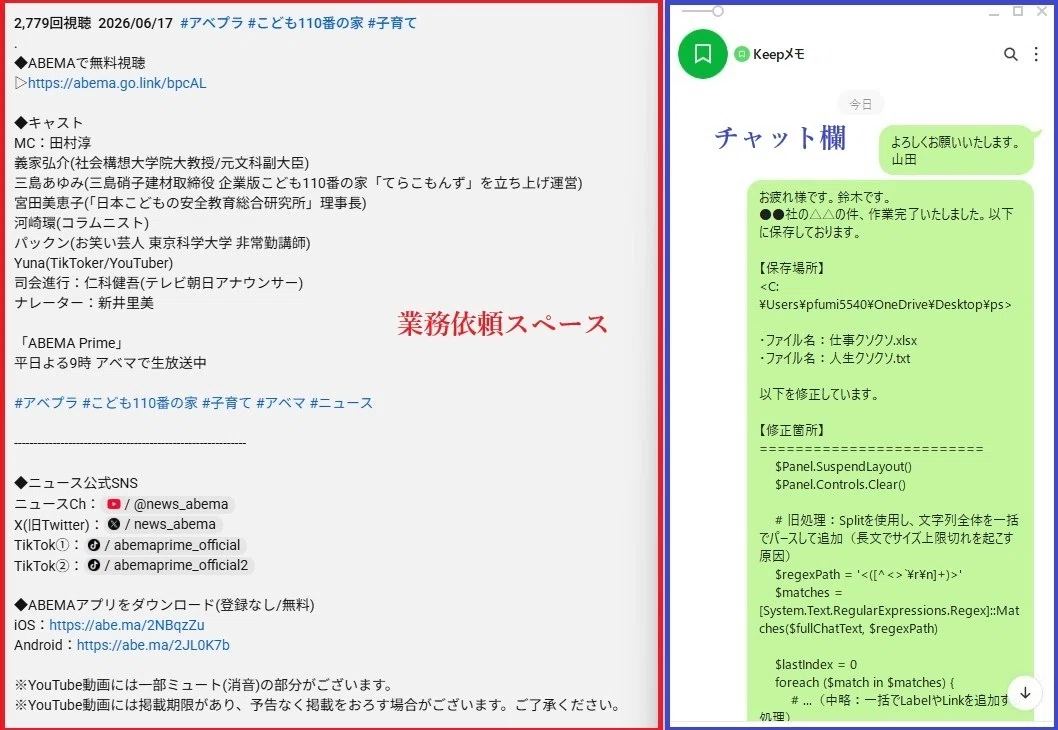Click #こども110番の家 in the five-hashtag row

click(140, 403)
